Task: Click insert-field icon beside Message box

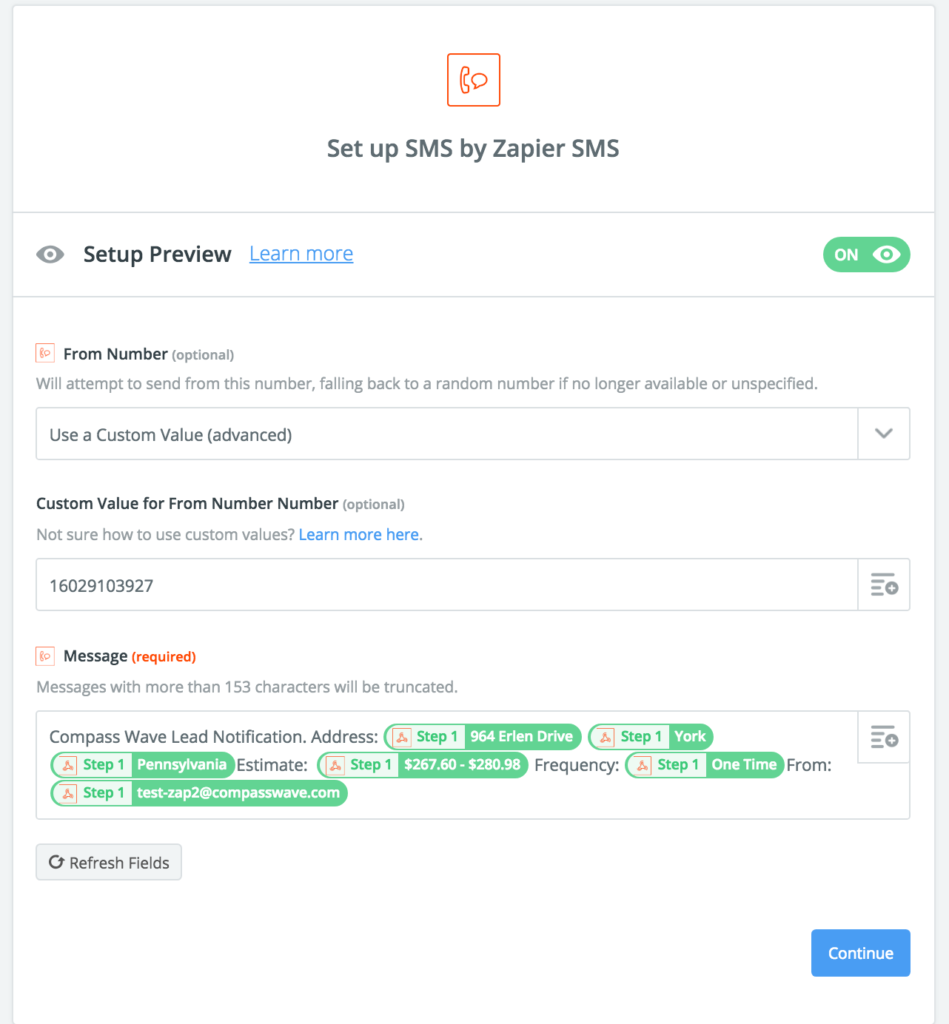Action: pos(883,738)
